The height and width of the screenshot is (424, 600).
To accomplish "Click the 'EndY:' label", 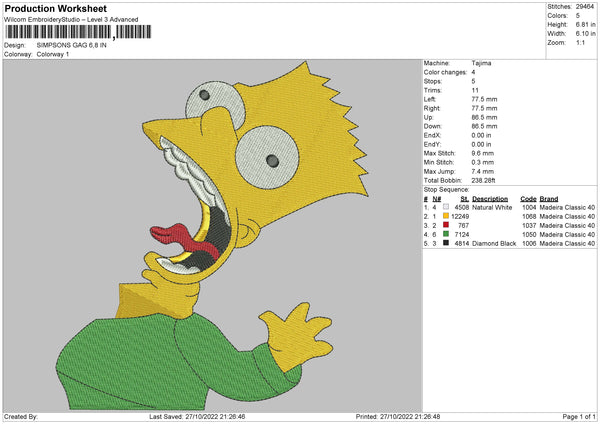I will 432,144.
